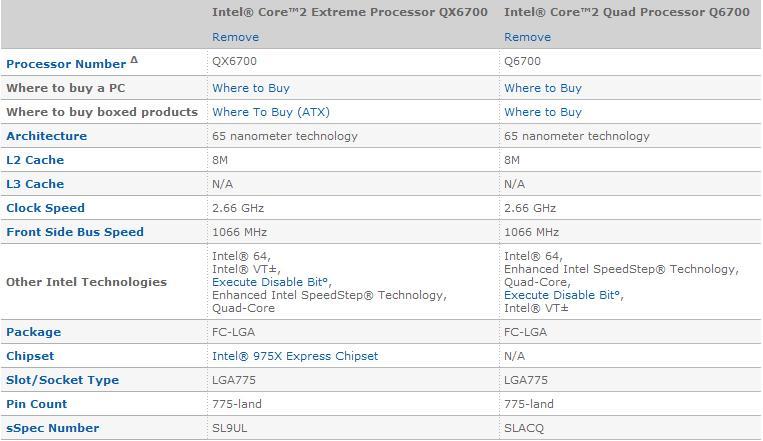Open the sSpec Number label link
This screenshot has height=441, width=763.
pyautogui.click(x=53, y=428)
